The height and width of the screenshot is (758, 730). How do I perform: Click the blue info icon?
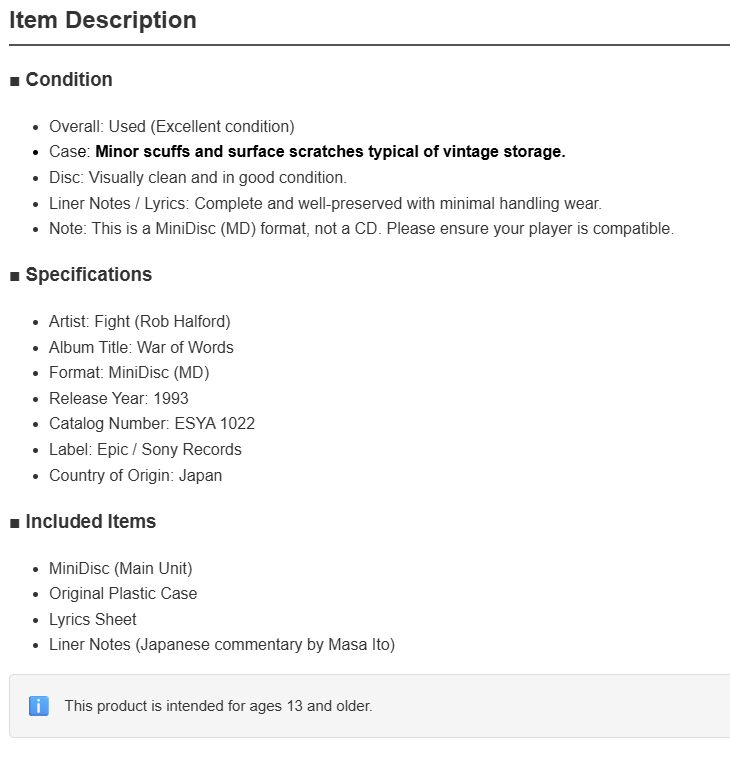(x=39, y=706)
